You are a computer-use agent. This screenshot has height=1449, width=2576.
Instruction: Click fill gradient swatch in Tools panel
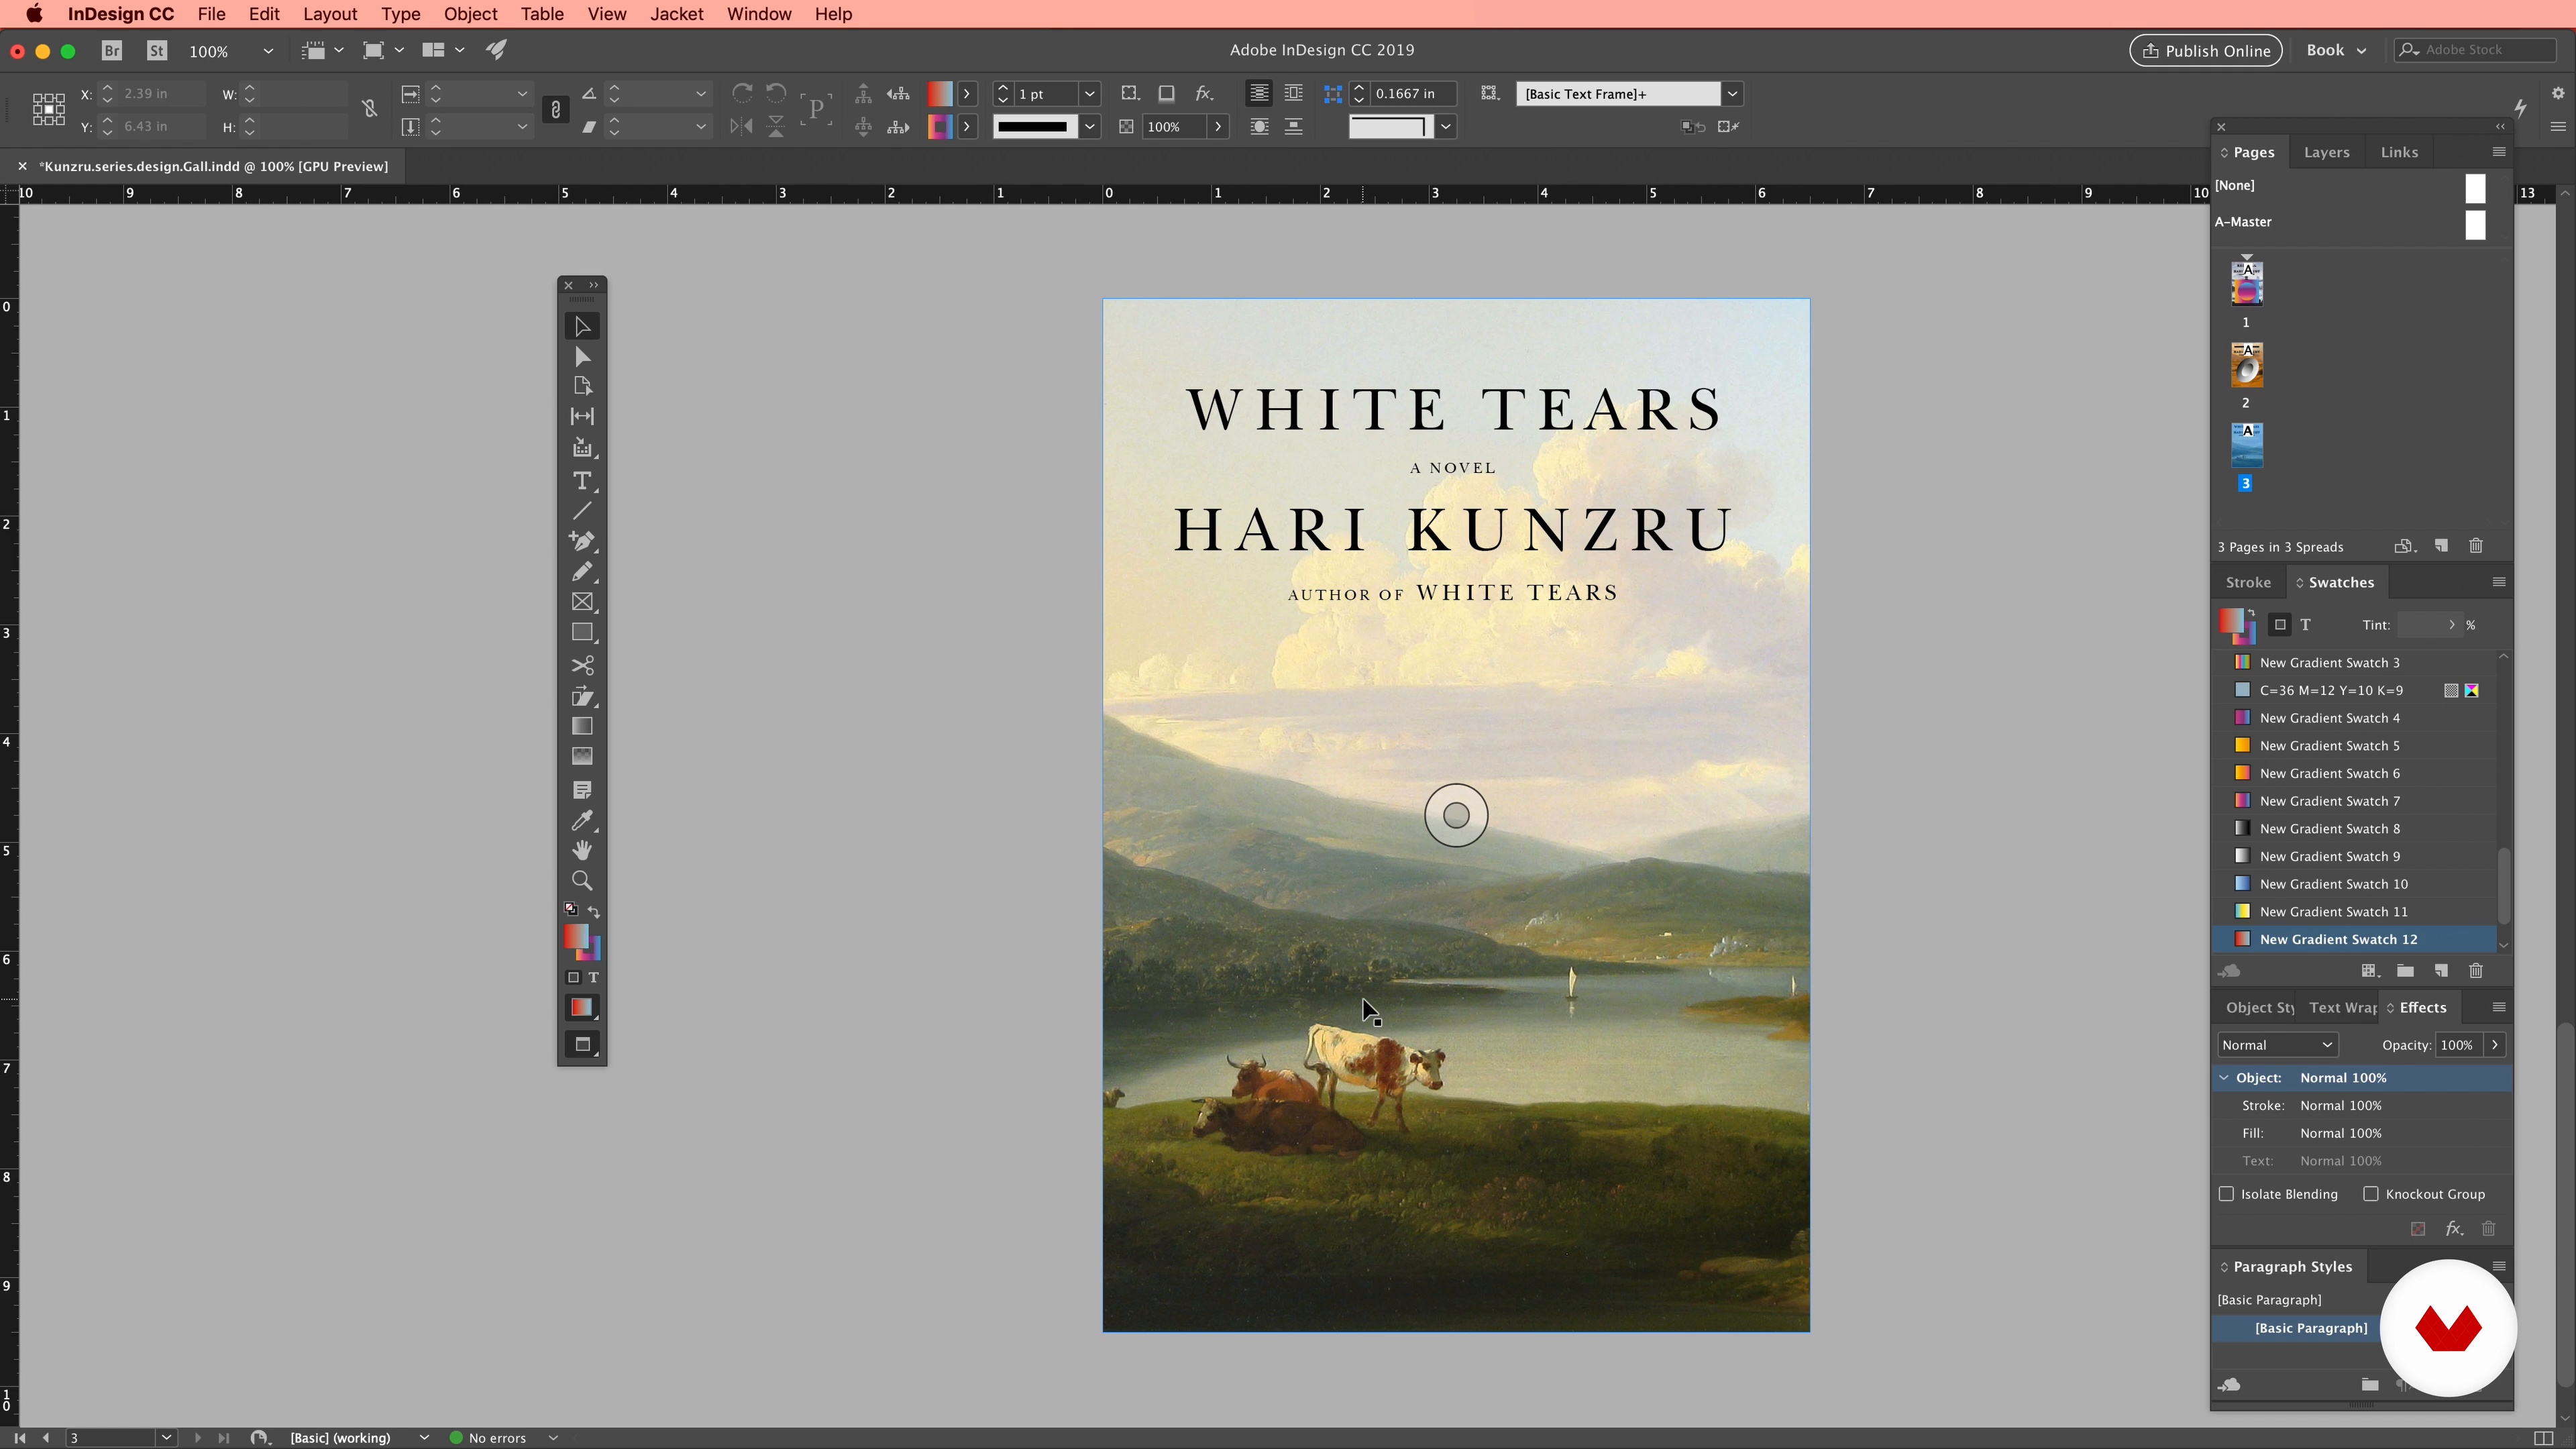[575, 937]
